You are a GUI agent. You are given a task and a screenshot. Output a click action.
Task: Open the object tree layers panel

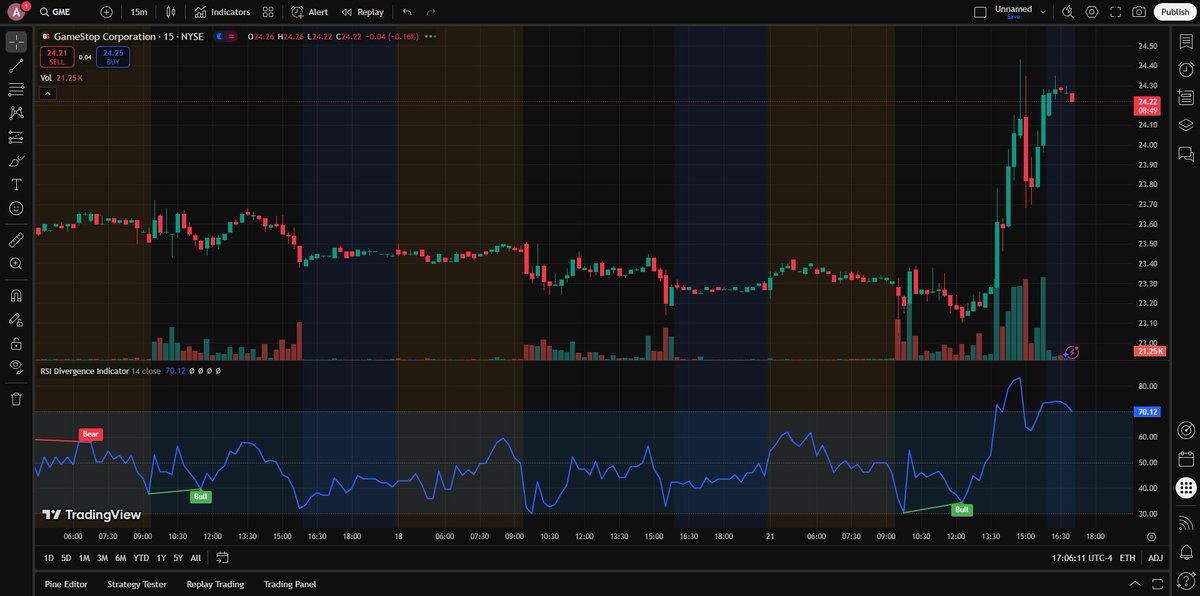tap(1186, 126)
